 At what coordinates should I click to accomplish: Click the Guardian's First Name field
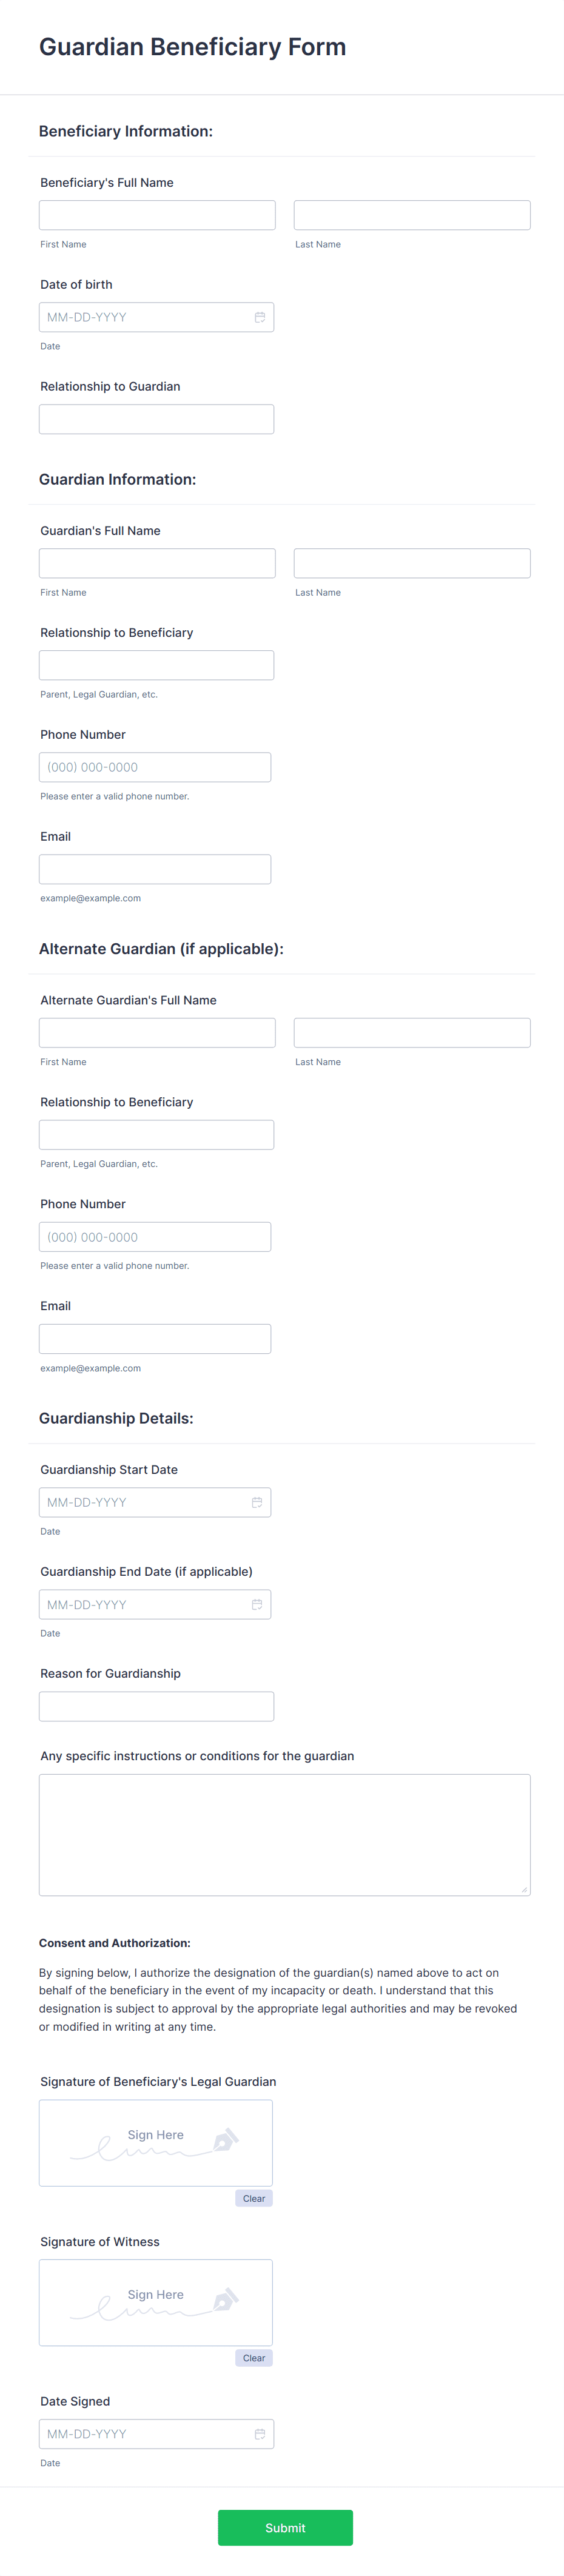[x=157, y=562]
